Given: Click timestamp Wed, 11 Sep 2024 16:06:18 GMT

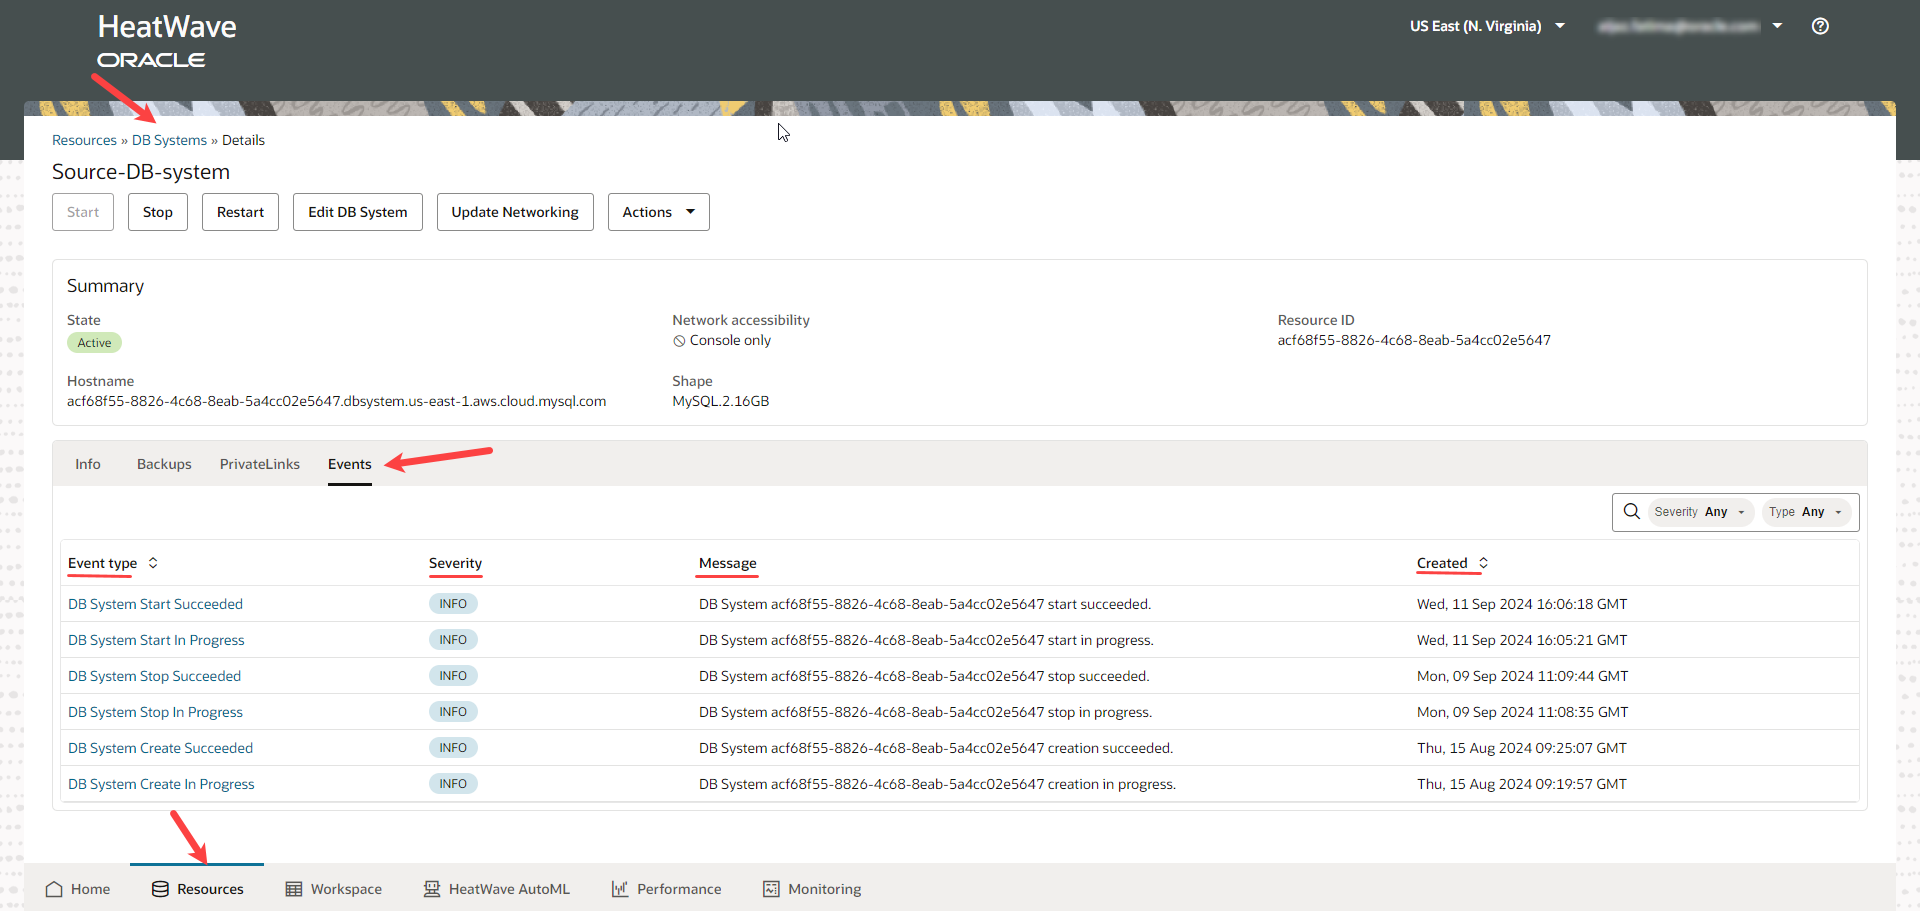Looking at the screenshot, I should pyautogui.click(x=1521, y=604).
